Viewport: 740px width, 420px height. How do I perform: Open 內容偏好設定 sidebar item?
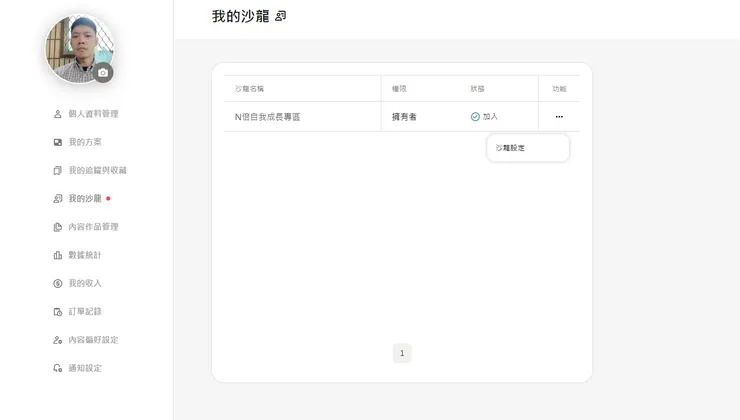click(93, 340)
